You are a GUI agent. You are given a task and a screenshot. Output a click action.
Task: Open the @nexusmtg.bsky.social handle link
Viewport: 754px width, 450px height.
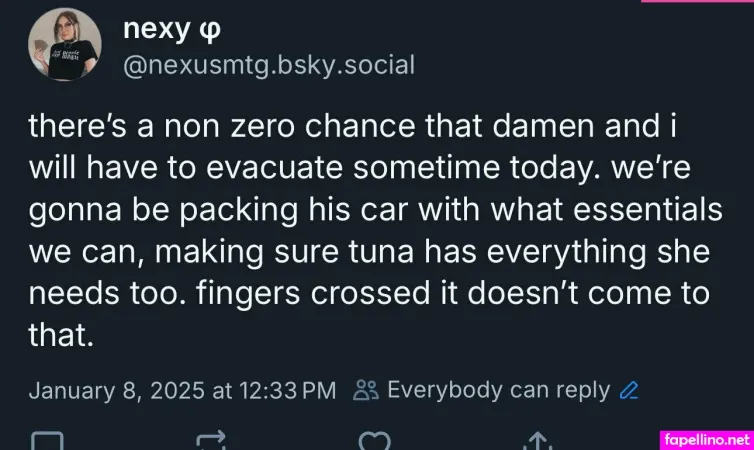(x=268, y=66)
